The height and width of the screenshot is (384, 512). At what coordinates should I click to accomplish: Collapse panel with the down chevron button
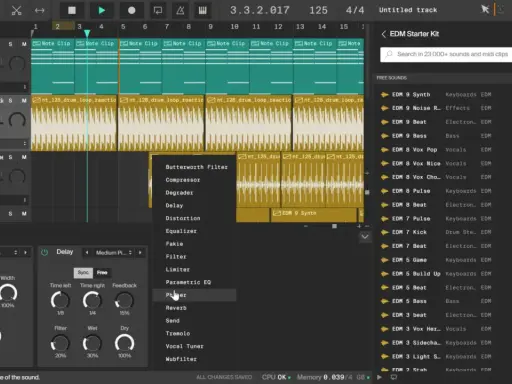pos(365,237)
